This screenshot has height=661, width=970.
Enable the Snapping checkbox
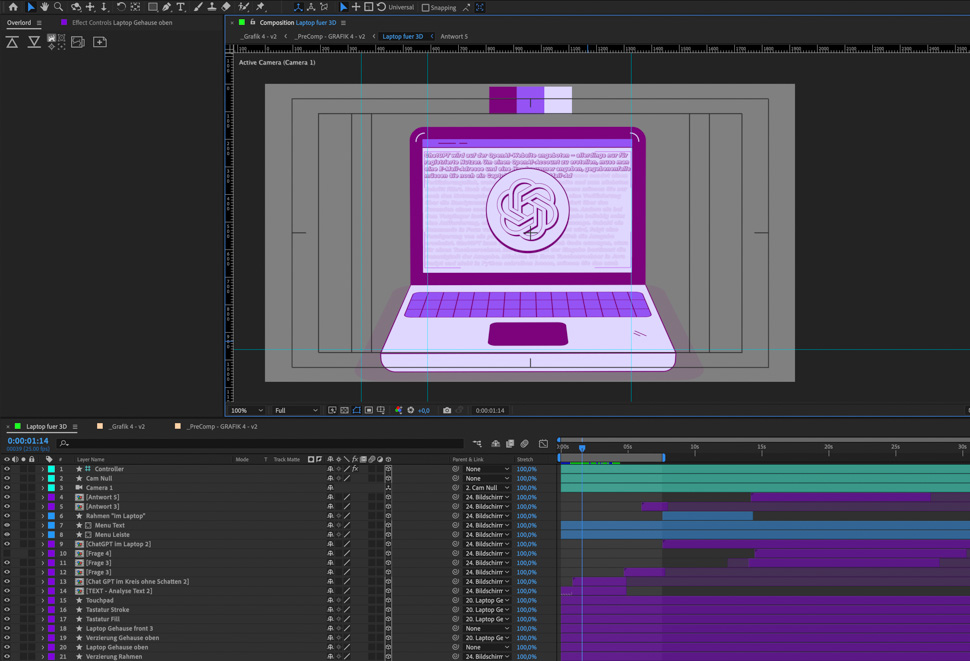point(426,8)
